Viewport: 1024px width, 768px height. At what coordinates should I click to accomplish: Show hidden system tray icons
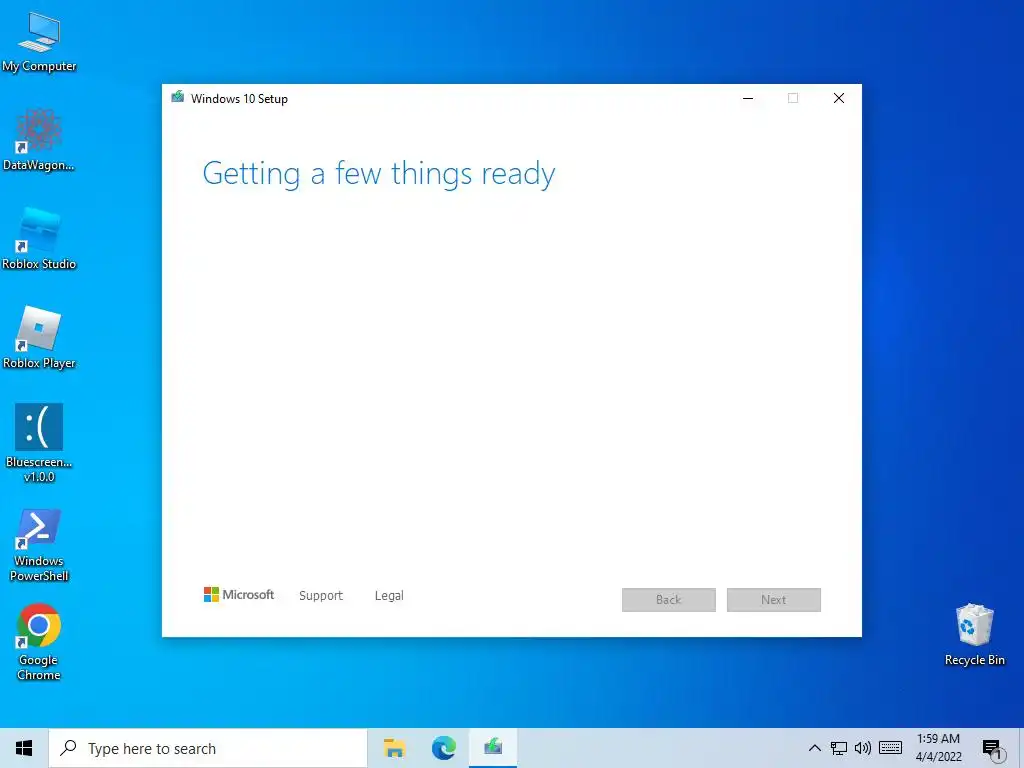click(814, 748)
